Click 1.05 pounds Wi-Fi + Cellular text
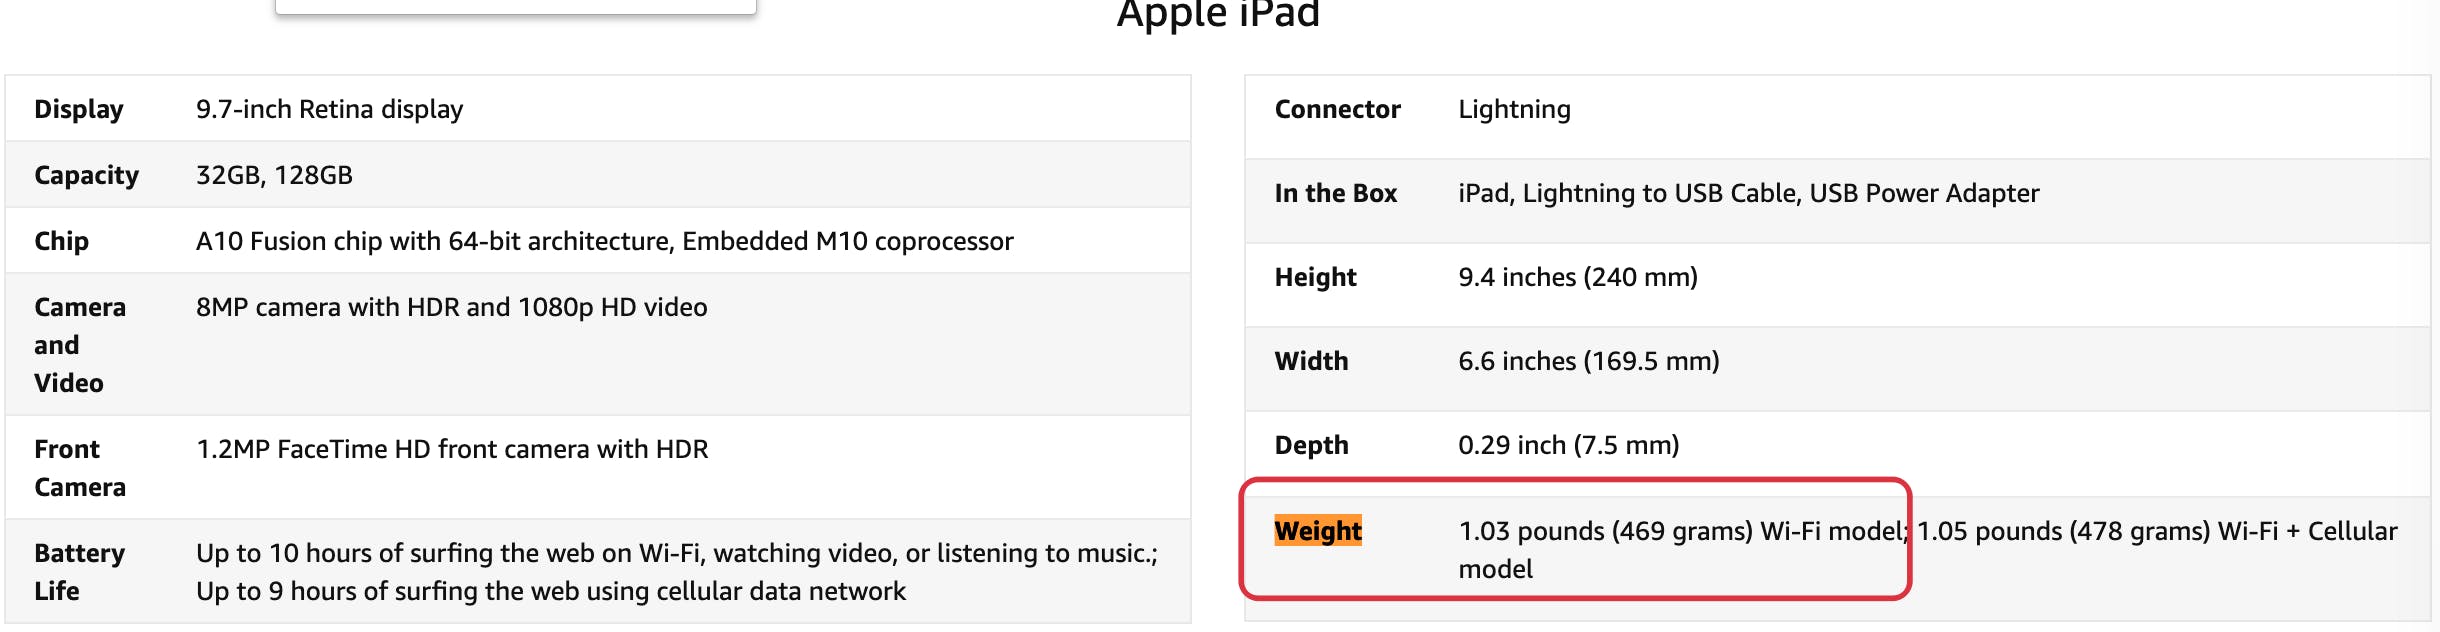The image size is (2440, 632). 2157,531
